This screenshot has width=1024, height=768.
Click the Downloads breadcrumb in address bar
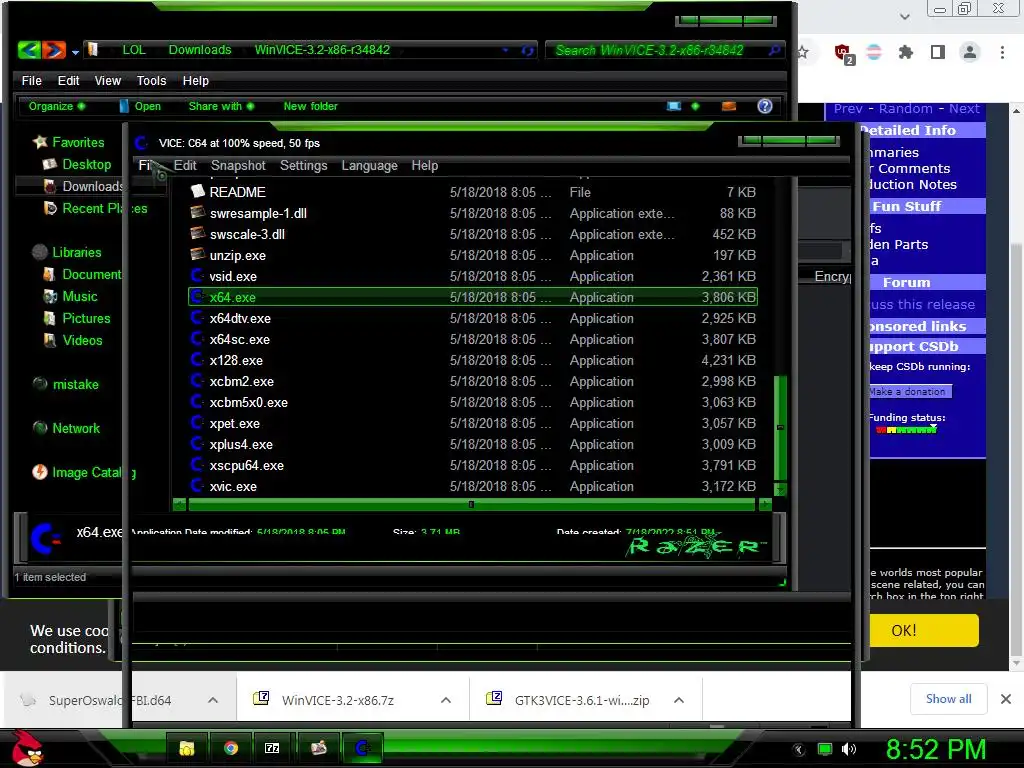tap(200, 50)
